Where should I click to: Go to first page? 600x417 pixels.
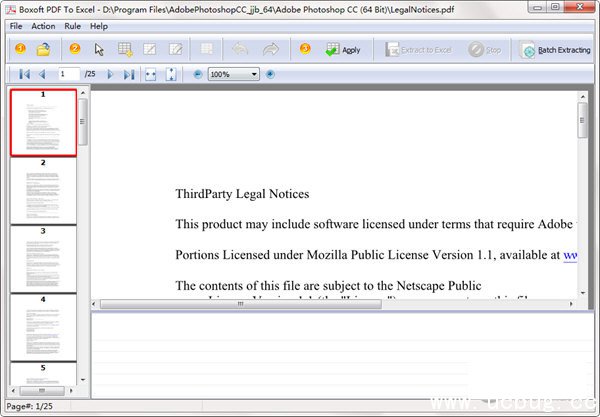click(x=24, y=74)
